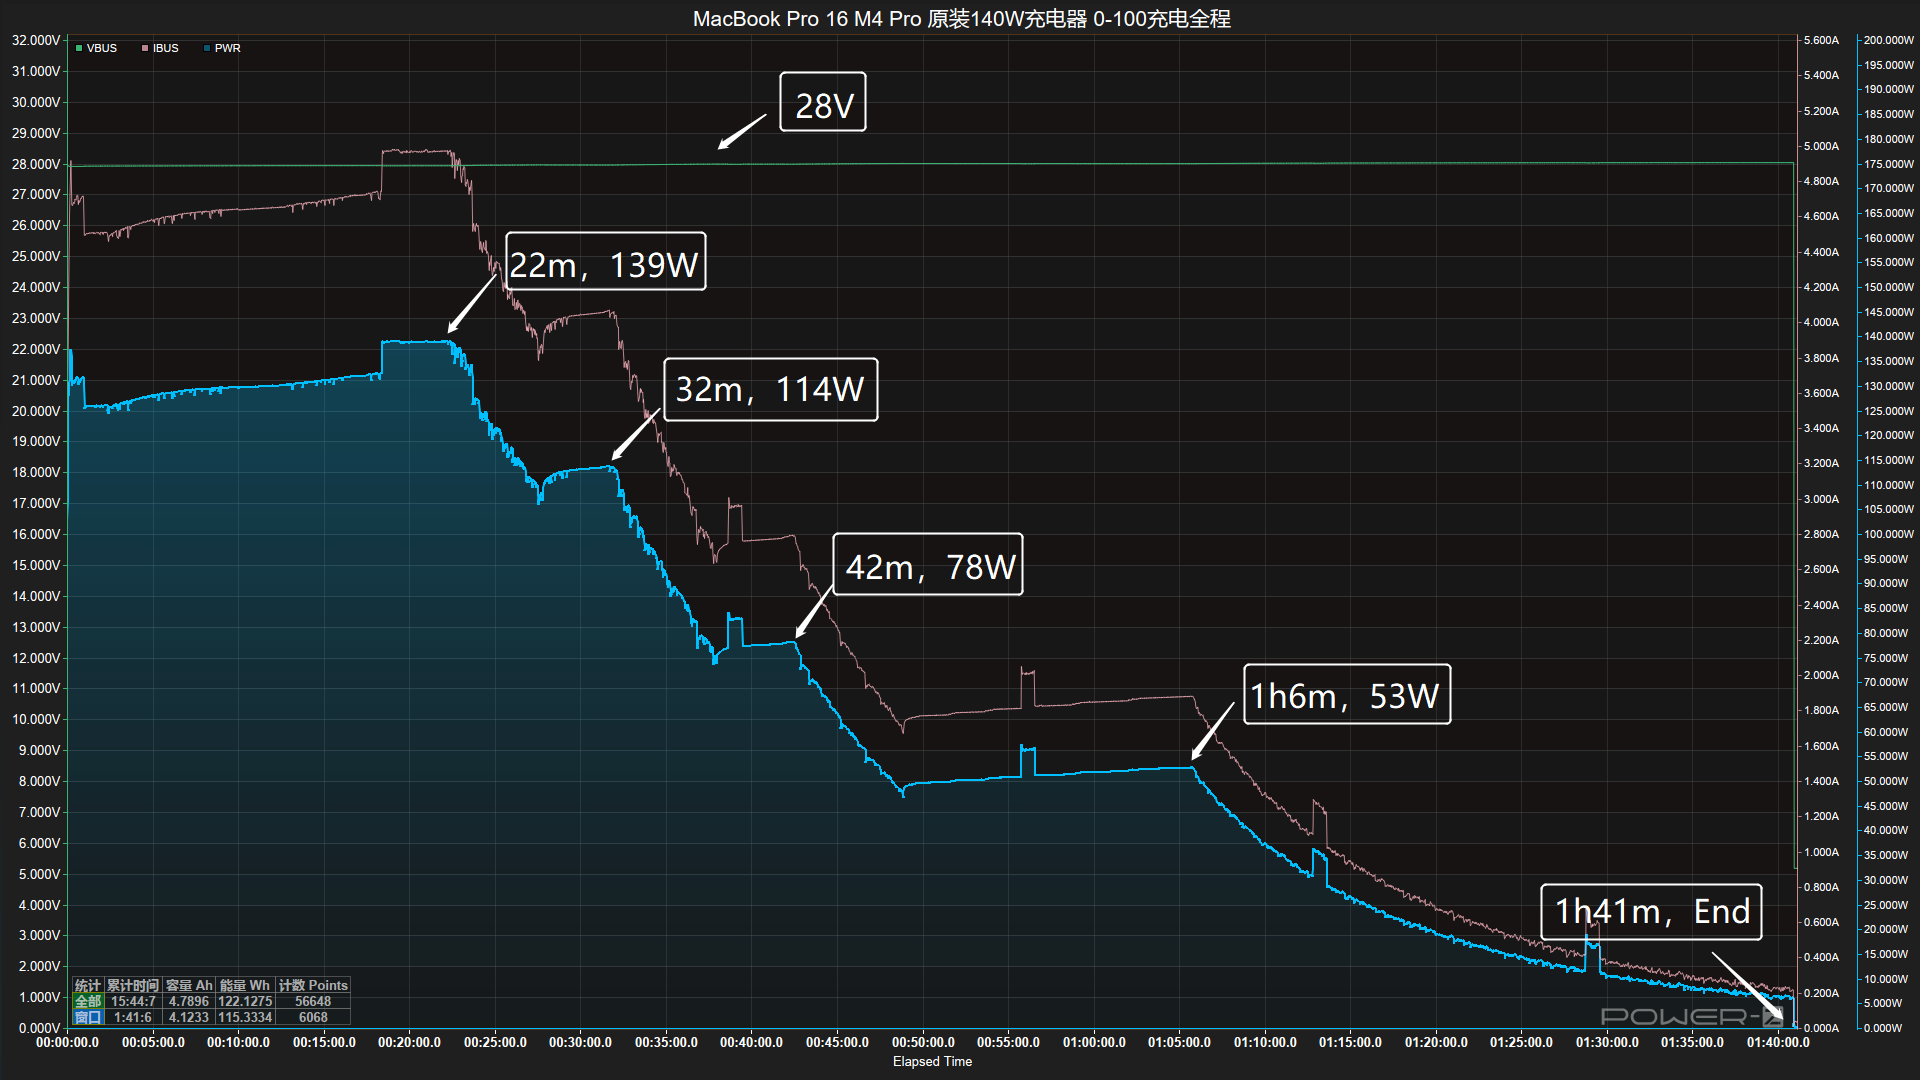Click the 10.000V voltage axis tick label
Viewport: 1920px width, 1080px height.
pyautogui.click(x=36, y=719)
